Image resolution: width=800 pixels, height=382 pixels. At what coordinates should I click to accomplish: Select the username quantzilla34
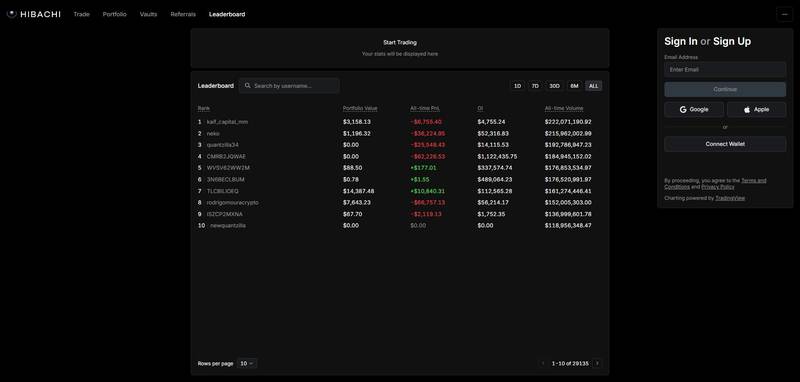click(x=222, y=145)
